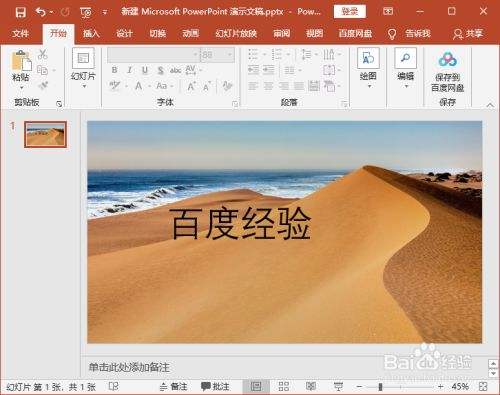
Task: Open the 编辑 editing menu
Action: pyautogui.click(x=405, y=68)
